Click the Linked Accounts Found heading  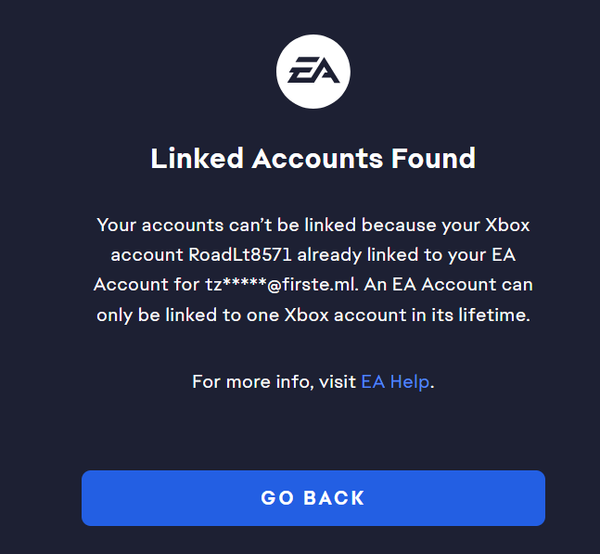313,158
